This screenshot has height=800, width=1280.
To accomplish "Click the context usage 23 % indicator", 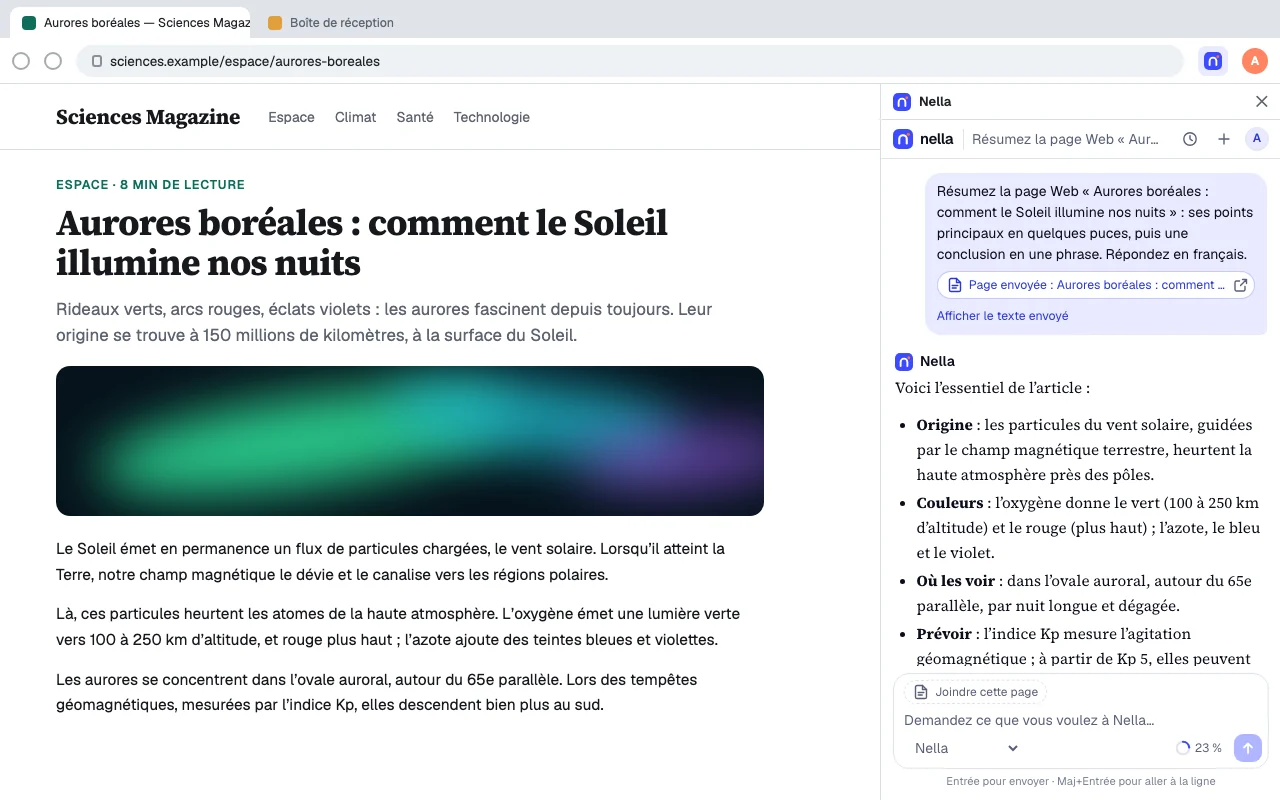I will [x=1199, y=748].
